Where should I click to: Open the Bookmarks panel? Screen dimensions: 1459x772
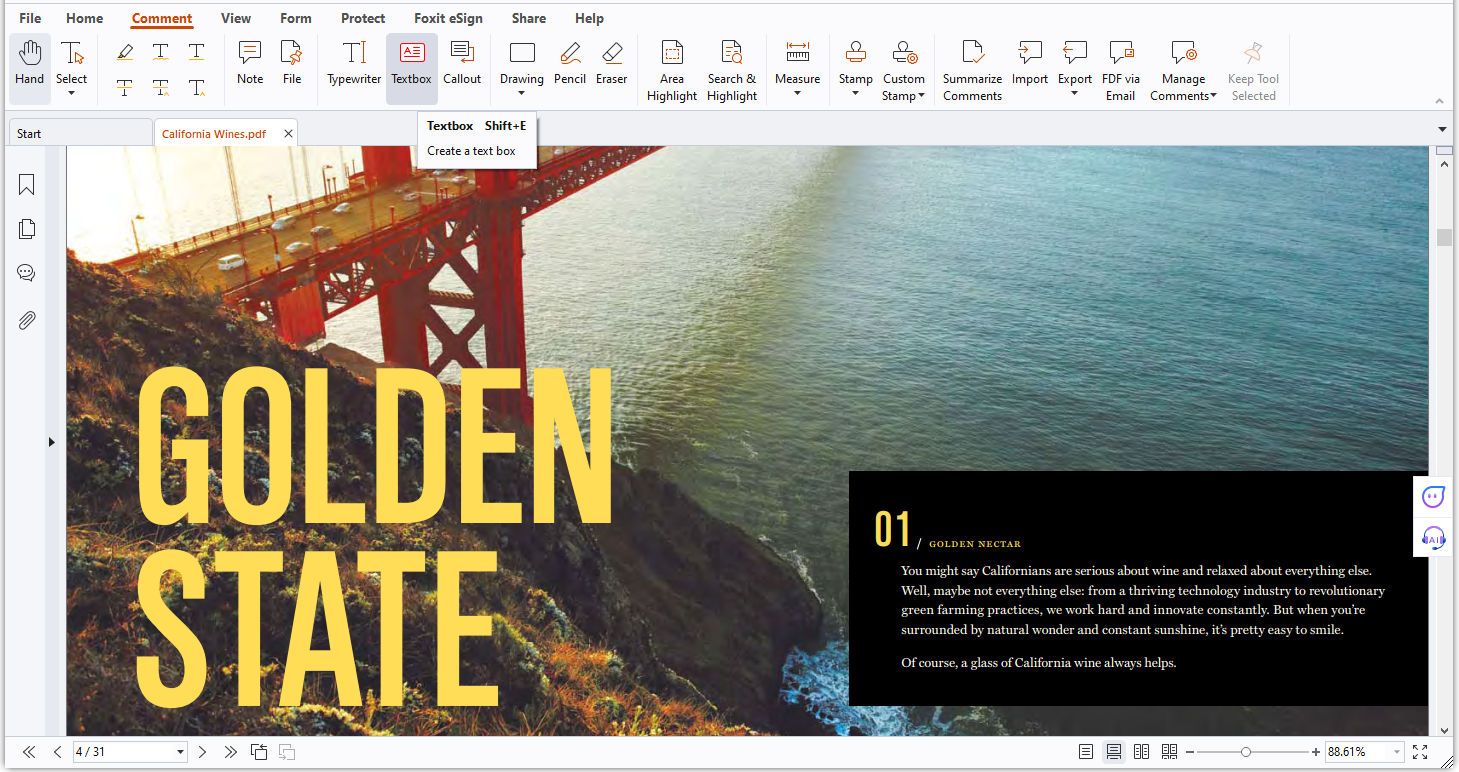click(26, 184)
